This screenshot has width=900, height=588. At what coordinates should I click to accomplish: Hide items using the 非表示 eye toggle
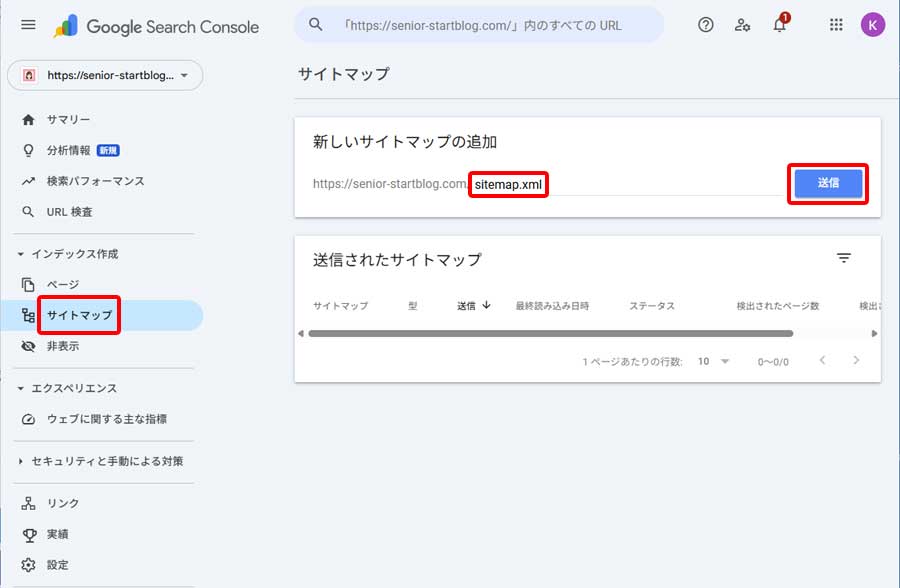tap(30, 344)
